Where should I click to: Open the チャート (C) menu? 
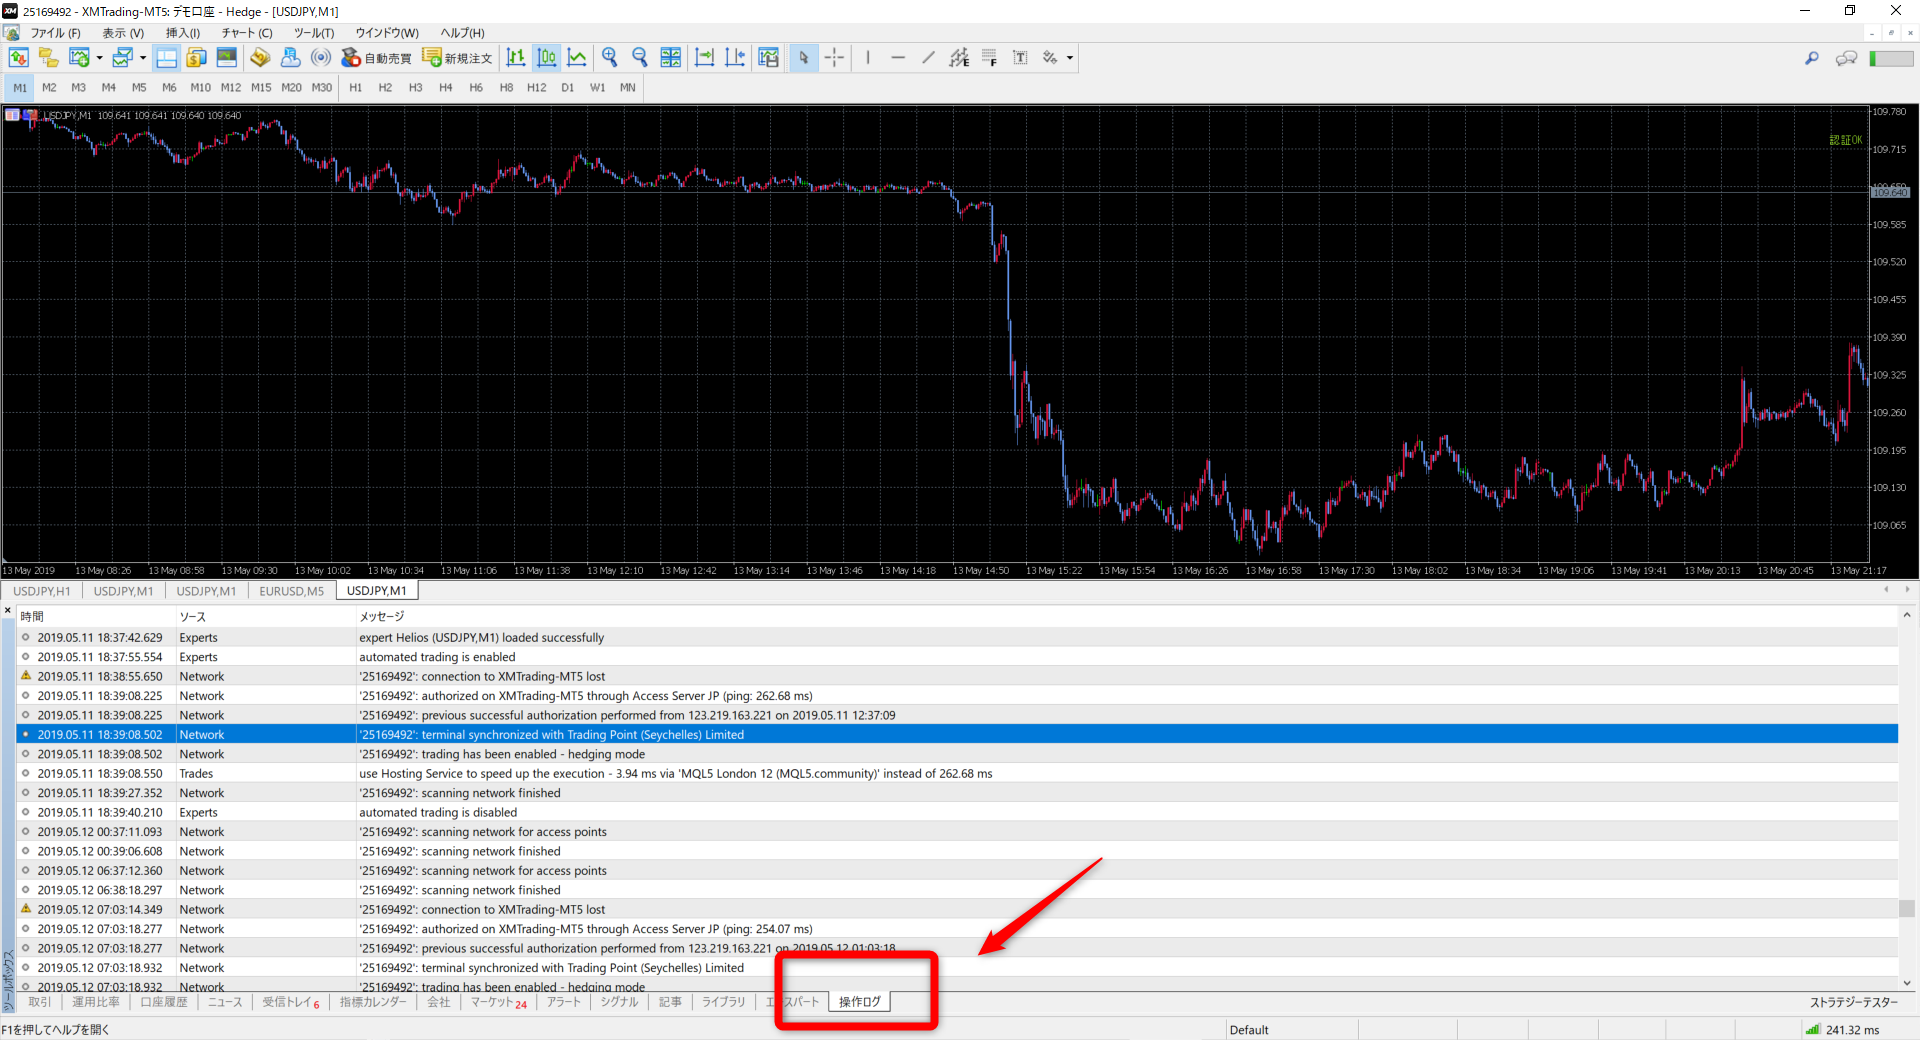pyautogui.click(x=247, y=33)
